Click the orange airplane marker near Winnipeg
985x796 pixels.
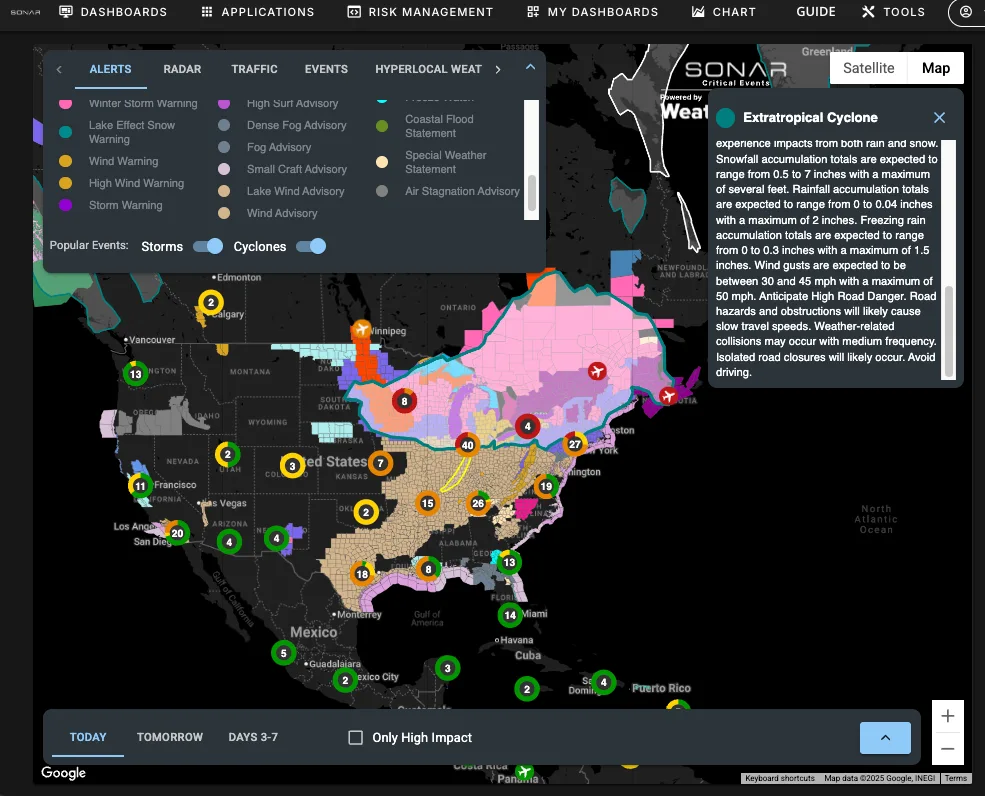[361, 329]
